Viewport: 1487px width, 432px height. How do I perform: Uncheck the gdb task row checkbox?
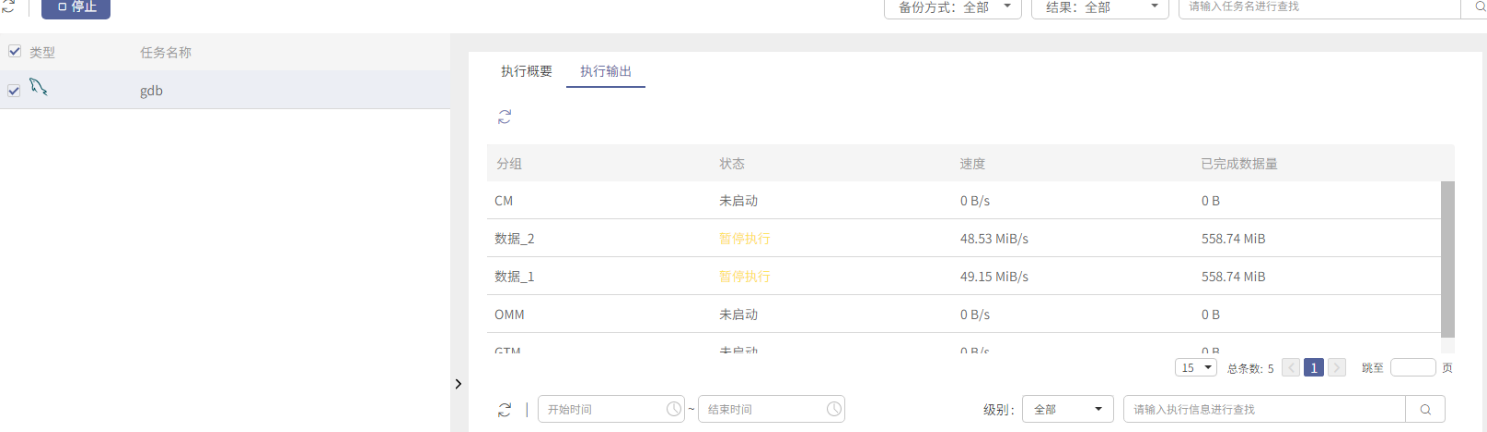[14, 91]
